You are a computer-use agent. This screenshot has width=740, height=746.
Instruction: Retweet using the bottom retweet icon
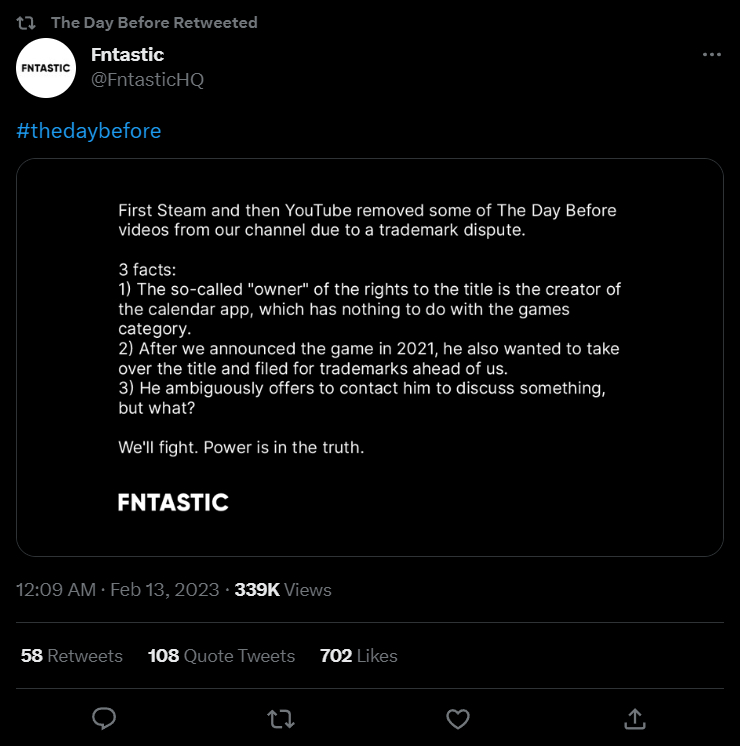(x=281, y=718)
